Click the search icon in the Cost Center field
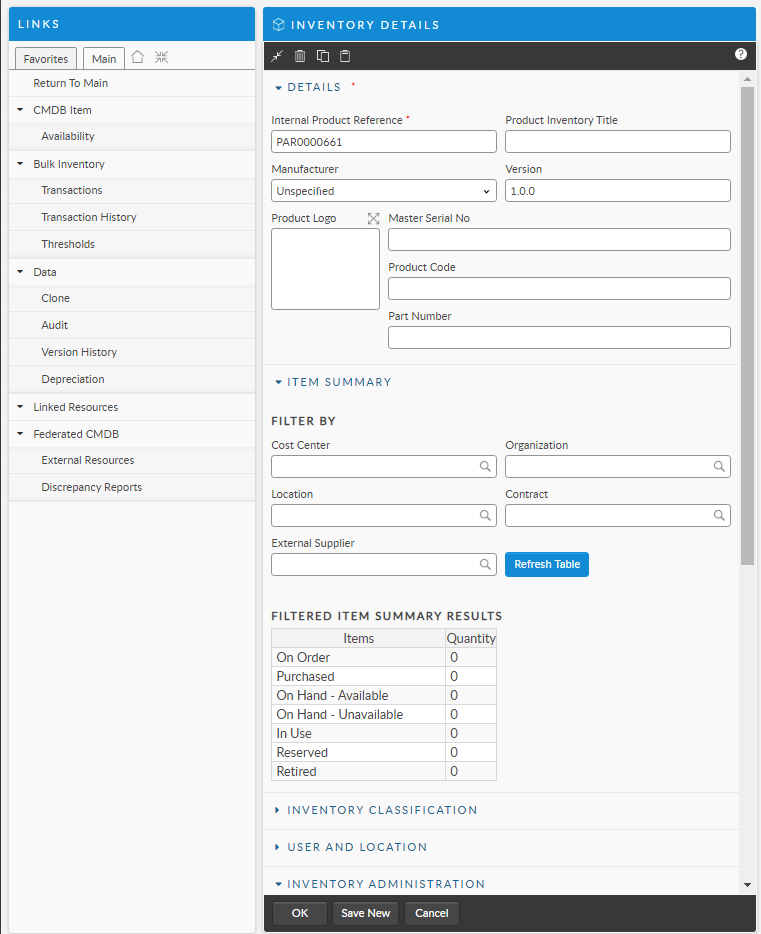 (x=485, y=467)
